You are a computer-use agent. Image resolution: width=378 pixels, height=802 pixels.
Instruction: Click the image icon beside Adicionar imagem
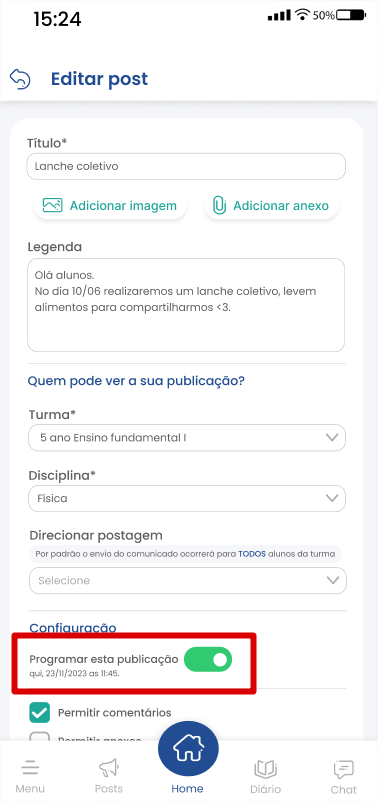coord(52,206)
